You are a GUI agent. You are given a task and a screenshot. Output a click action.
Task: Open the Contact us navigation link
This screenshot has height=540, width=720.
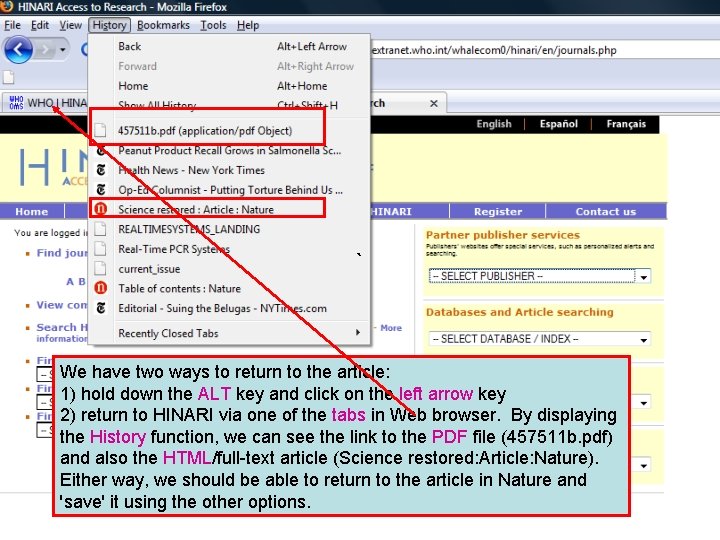(606, 212)
